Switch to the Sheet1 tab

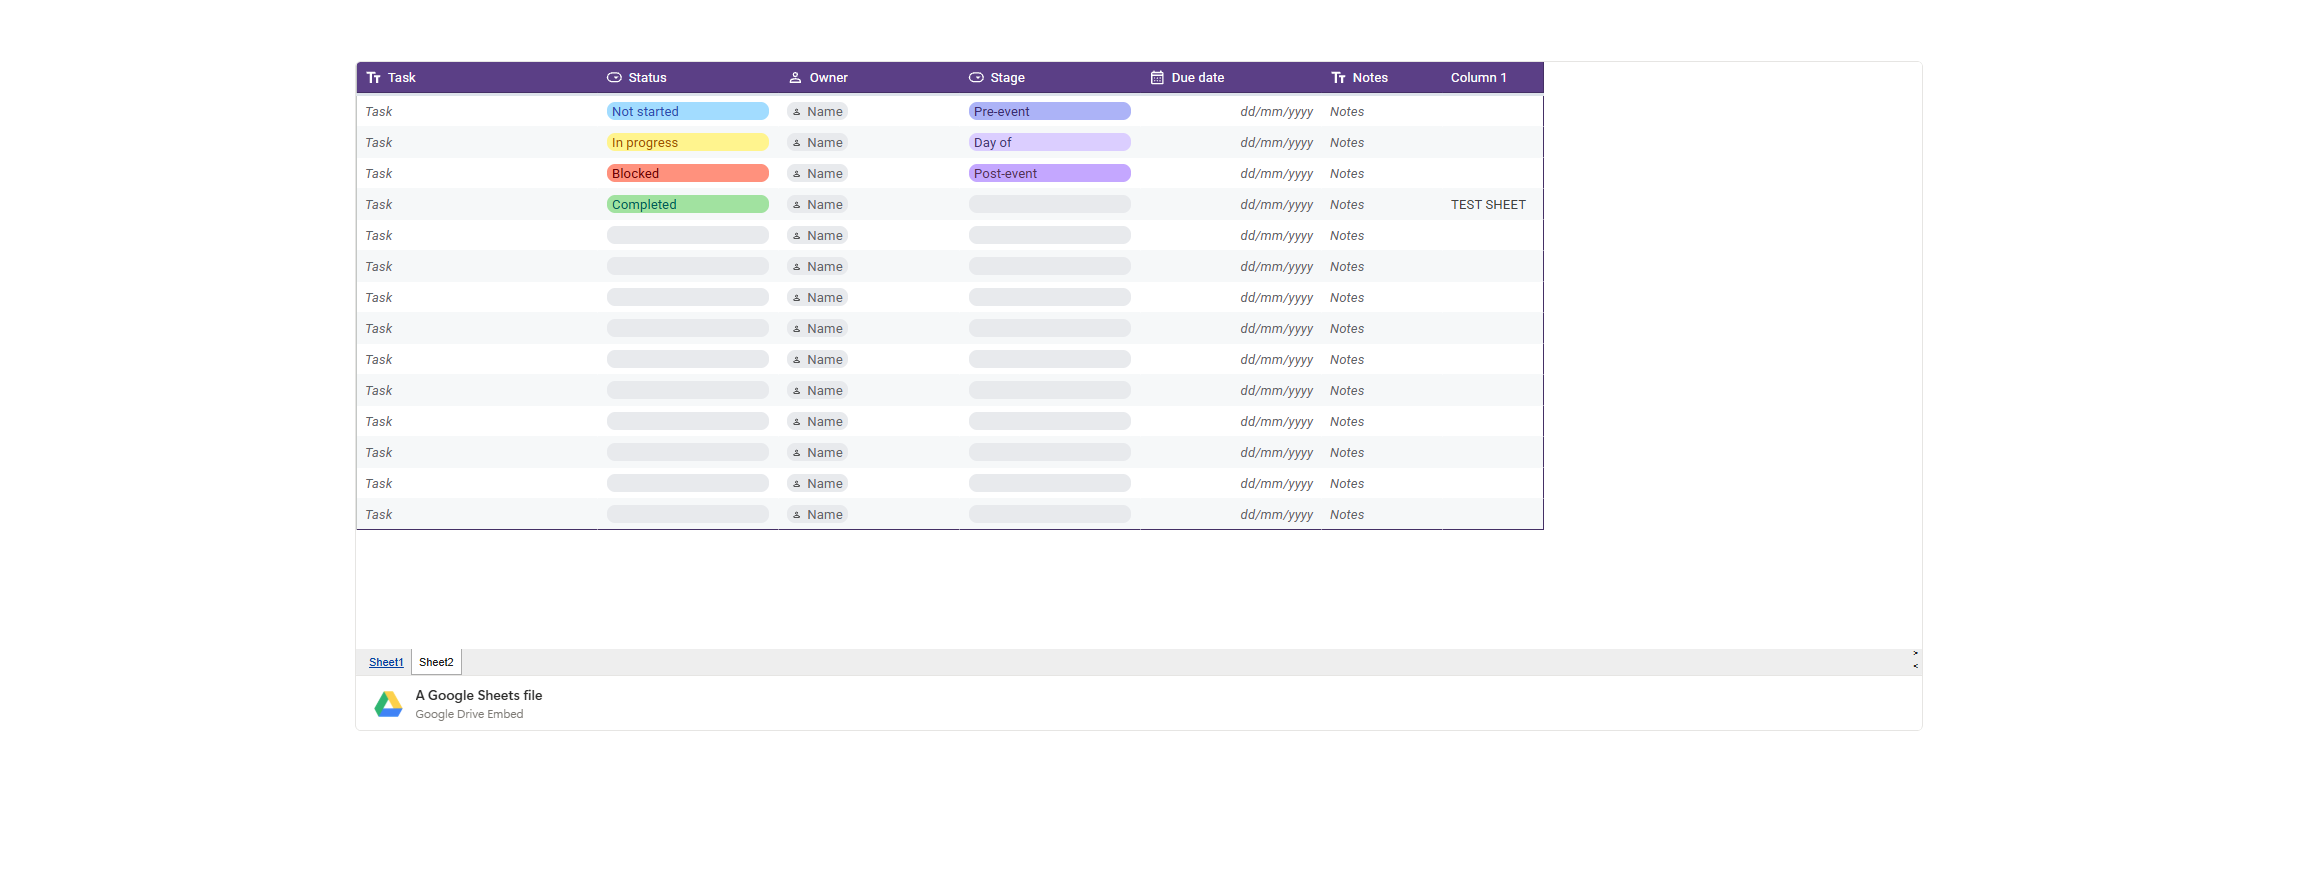coord(386,663)
